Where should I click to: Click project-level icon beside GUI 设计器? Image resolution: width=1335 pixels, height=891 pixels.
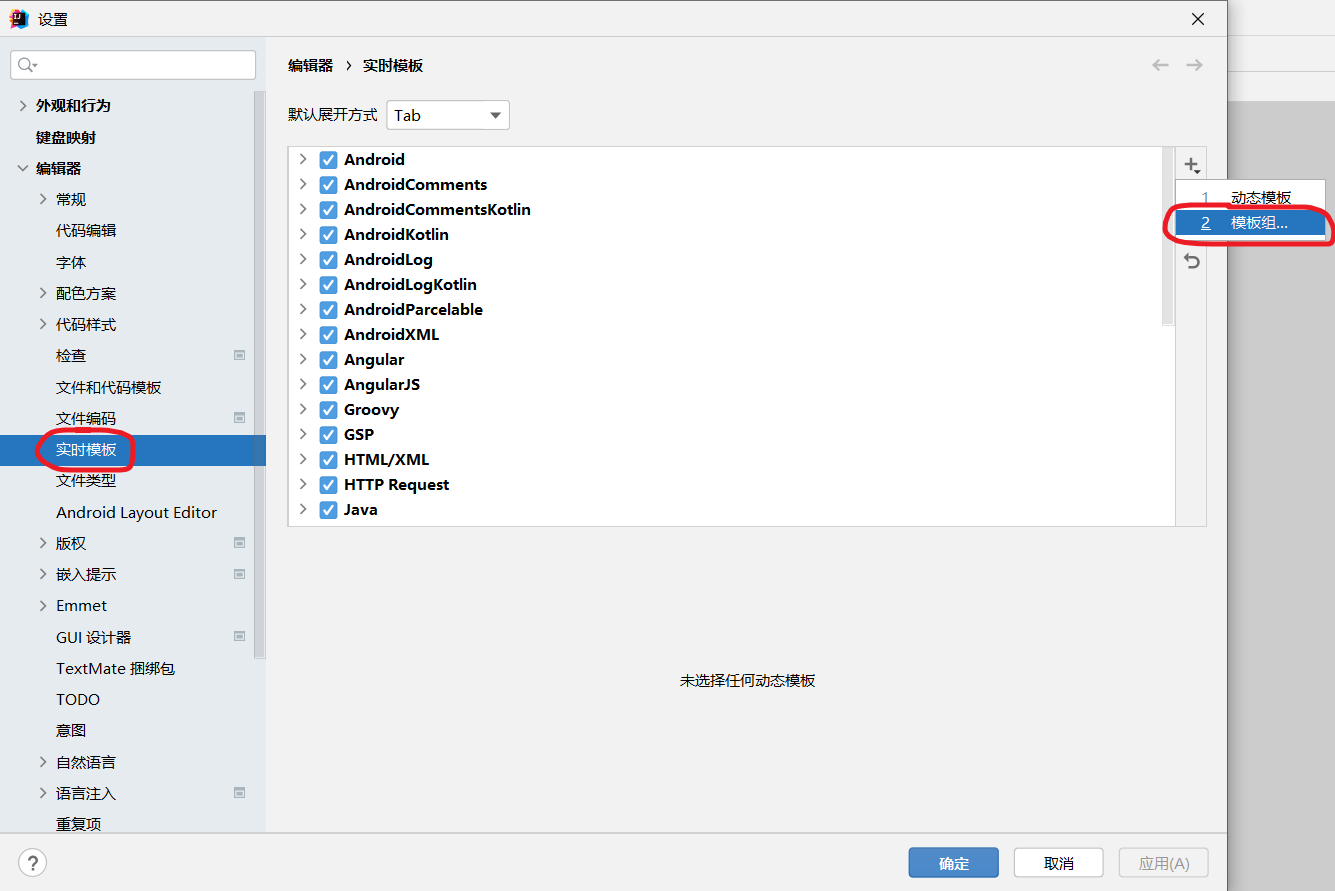(x=239, y=637)
